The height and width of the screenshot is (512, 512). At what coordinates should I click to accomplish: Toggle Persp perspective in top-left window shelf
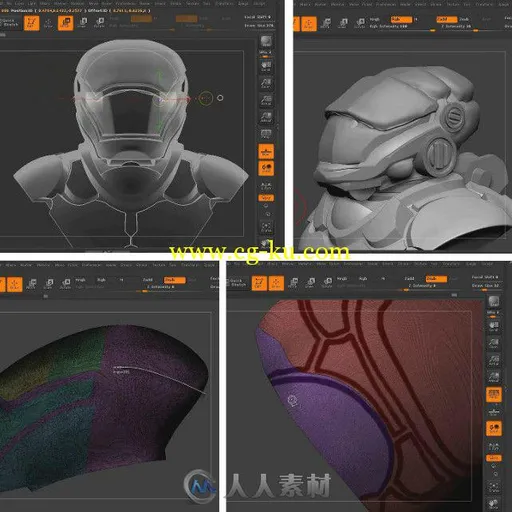click(x=266, y=134)
